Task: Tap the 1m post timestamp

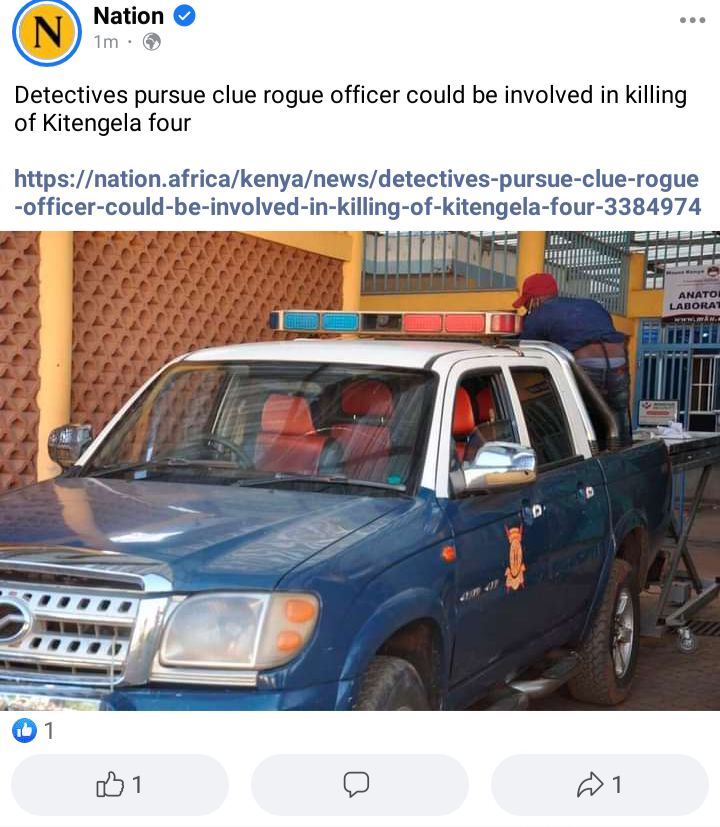Action: pos(106,42)
